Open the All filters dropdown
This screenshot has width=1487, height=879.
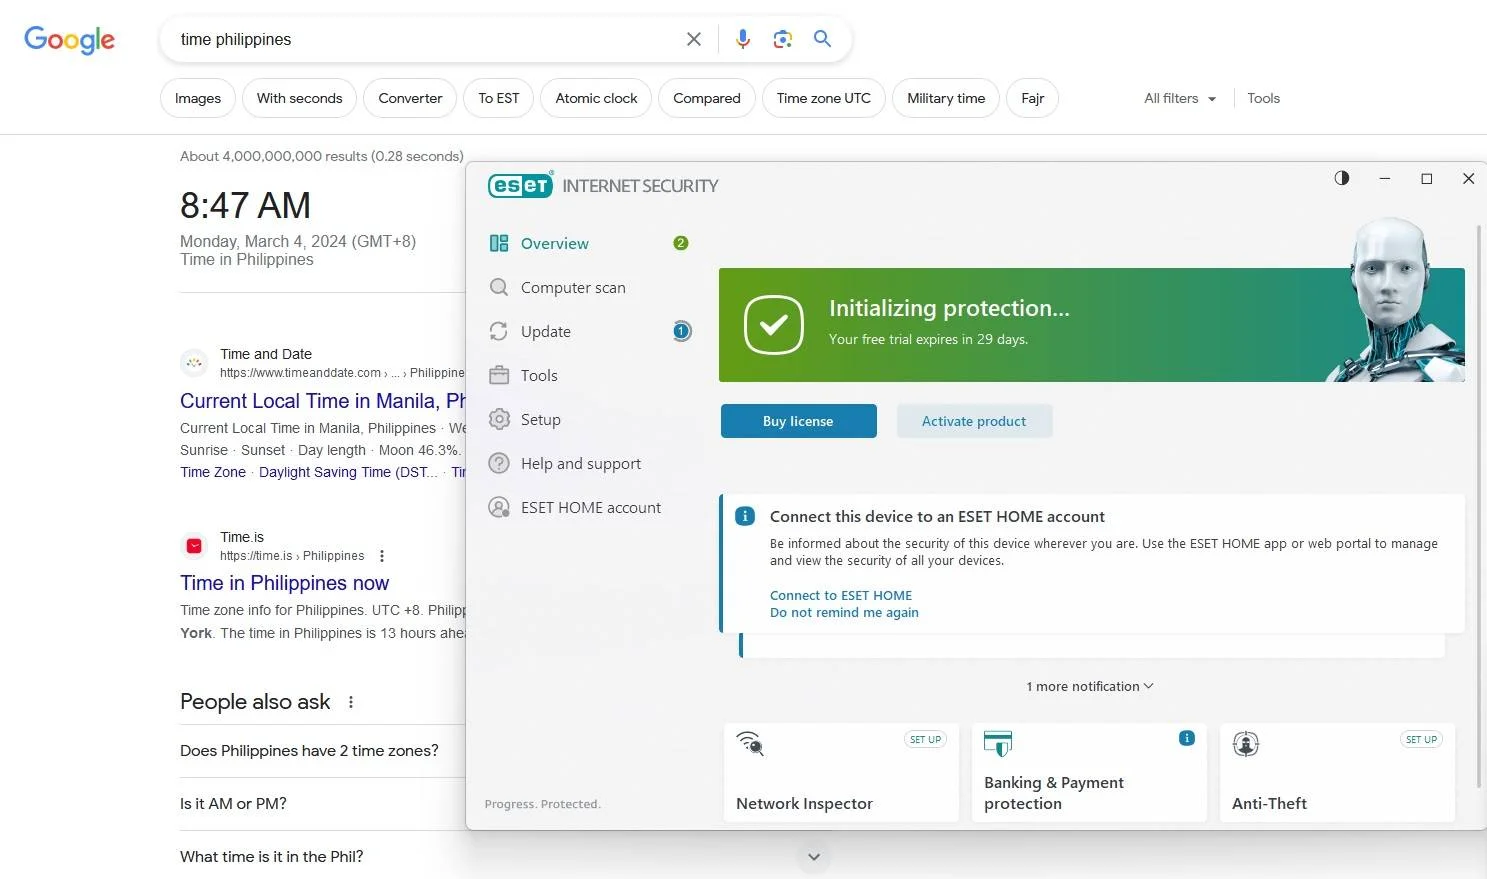tap(1180, 98)
